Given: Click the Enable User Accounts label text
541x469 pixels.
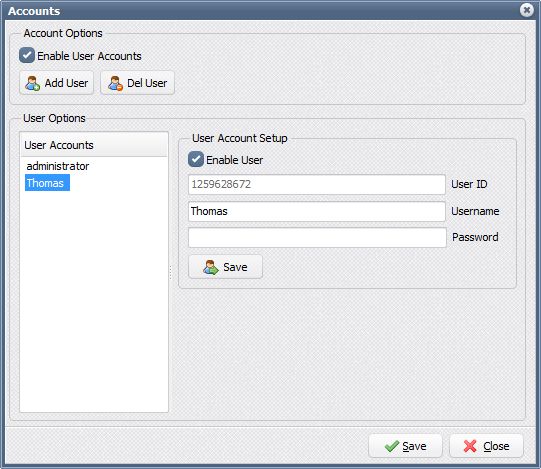Looking at the screenshot, I should pyautogui.click(x=89, y=56).
